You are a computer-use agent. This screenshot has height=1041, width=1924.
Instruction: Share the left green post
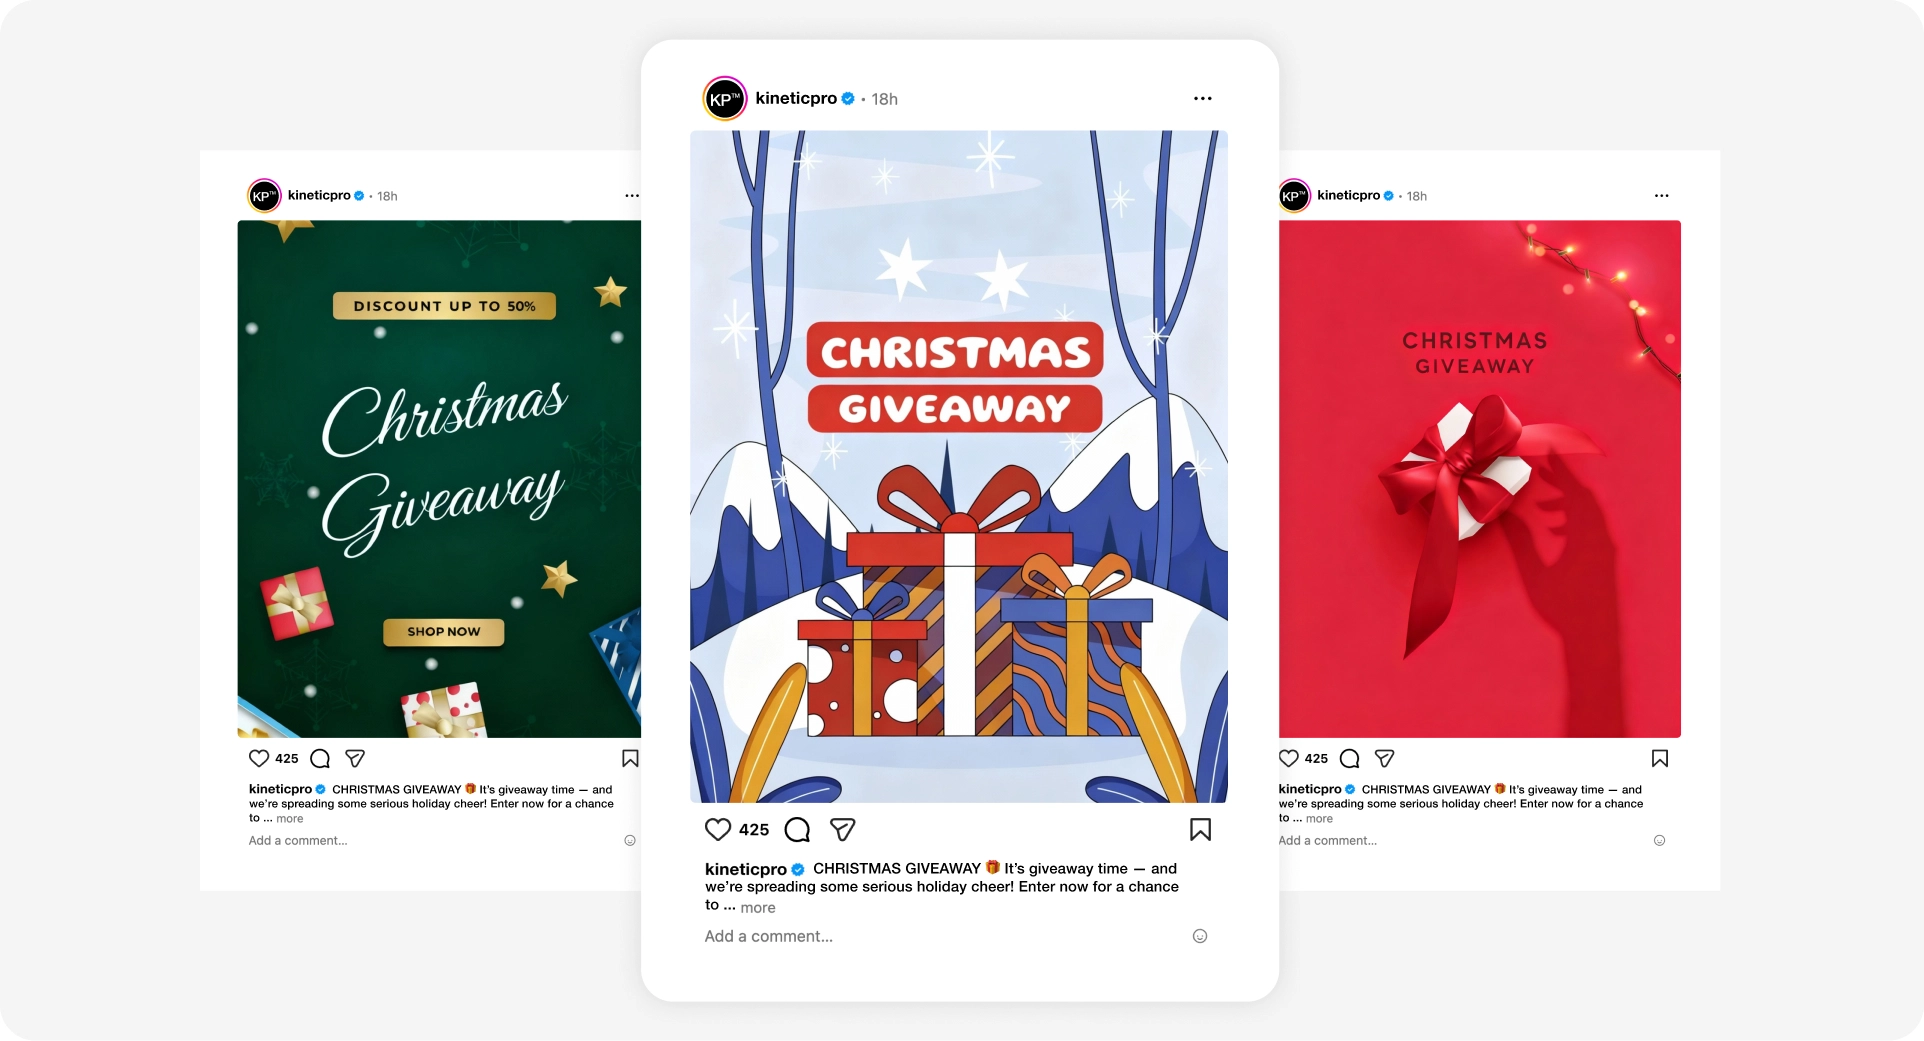[x=355, y=758]
